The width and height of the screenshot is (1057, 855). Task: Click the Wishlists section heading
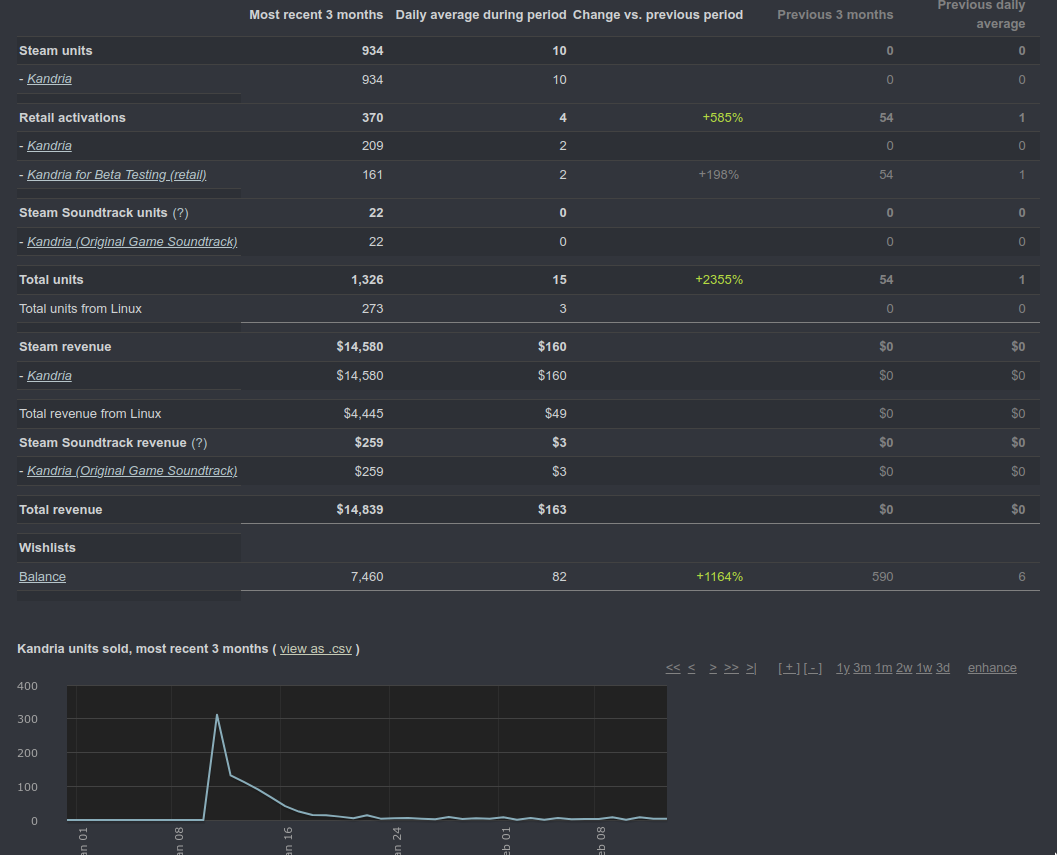coord(47,548)
